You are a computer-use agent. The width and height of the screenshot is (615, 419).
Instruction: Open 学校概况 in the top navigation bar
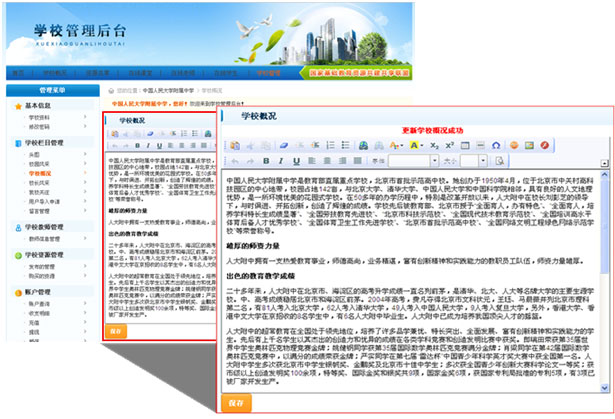coord(55,73)
